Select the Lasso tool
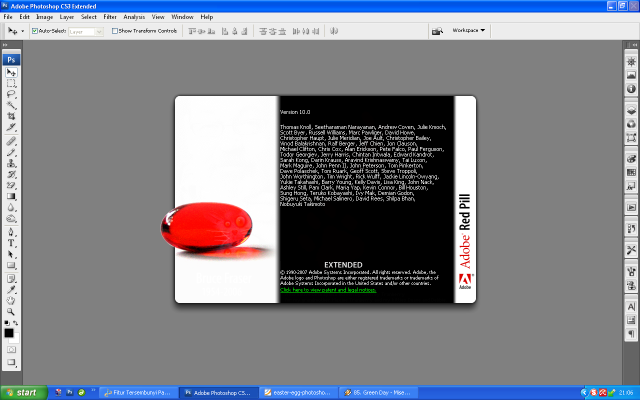Screen dimensions: 640x400 [x=11, y=94]
